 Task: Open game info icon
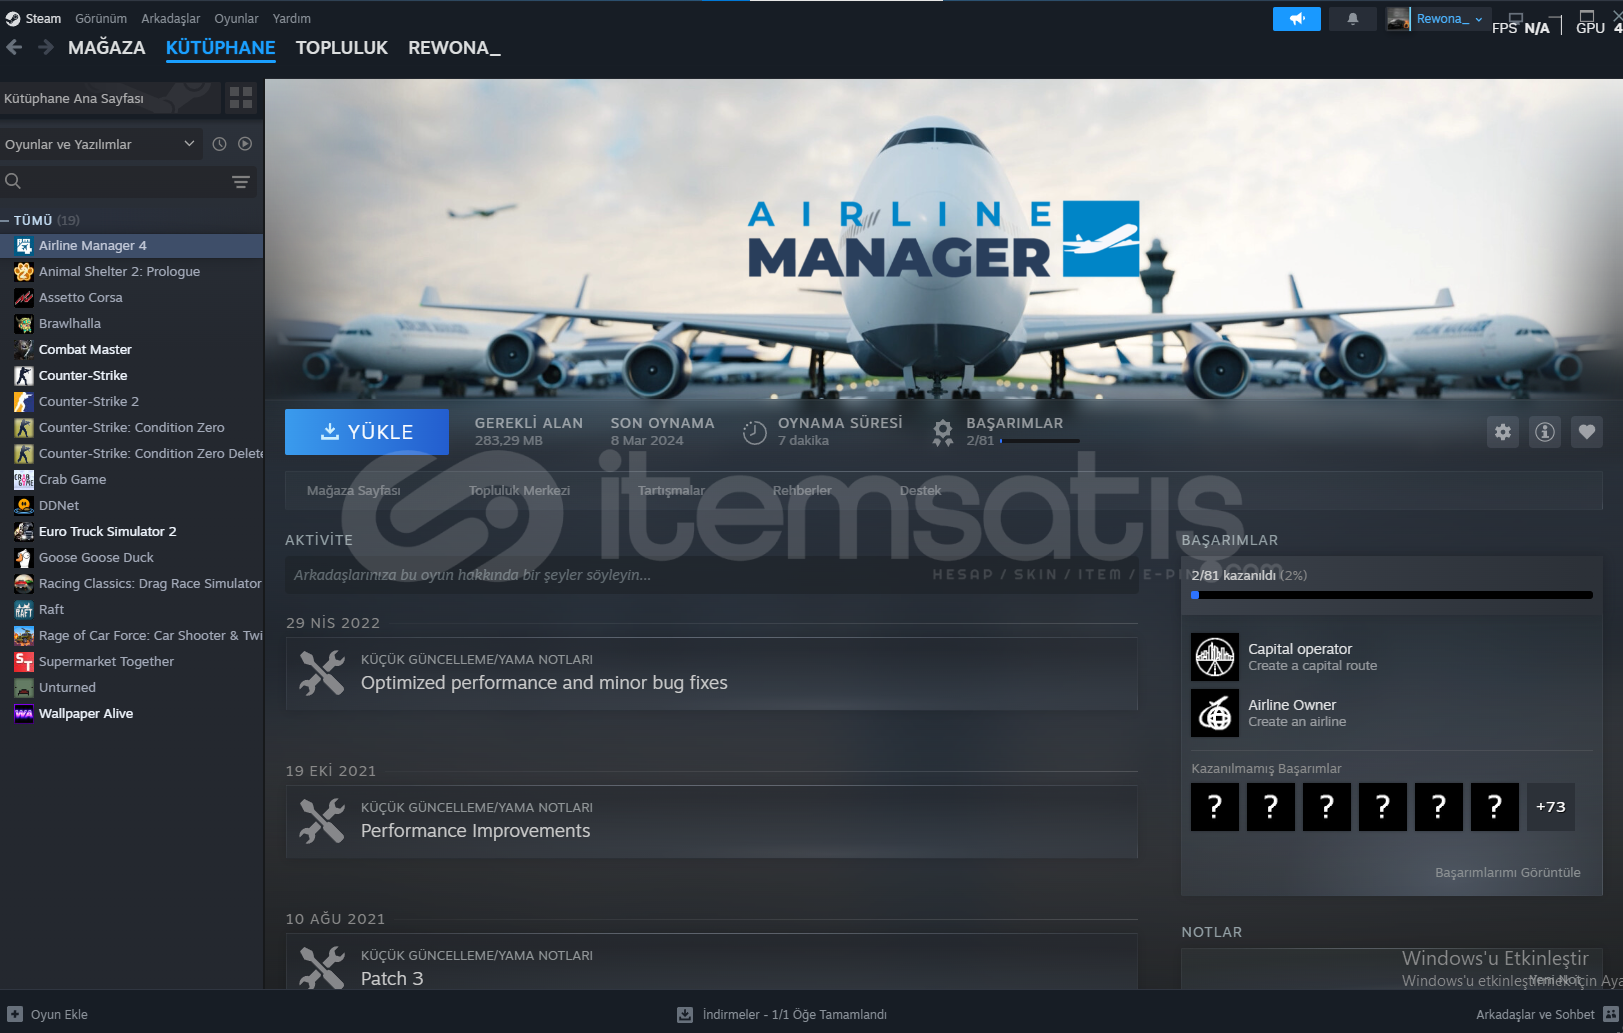[1545, 432]
